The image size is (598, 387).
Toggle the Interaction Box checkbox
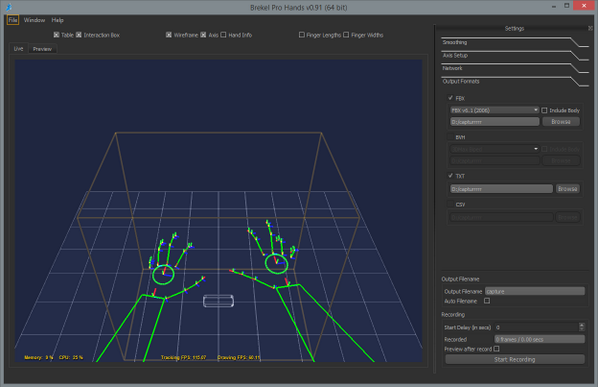click(79, 35)
